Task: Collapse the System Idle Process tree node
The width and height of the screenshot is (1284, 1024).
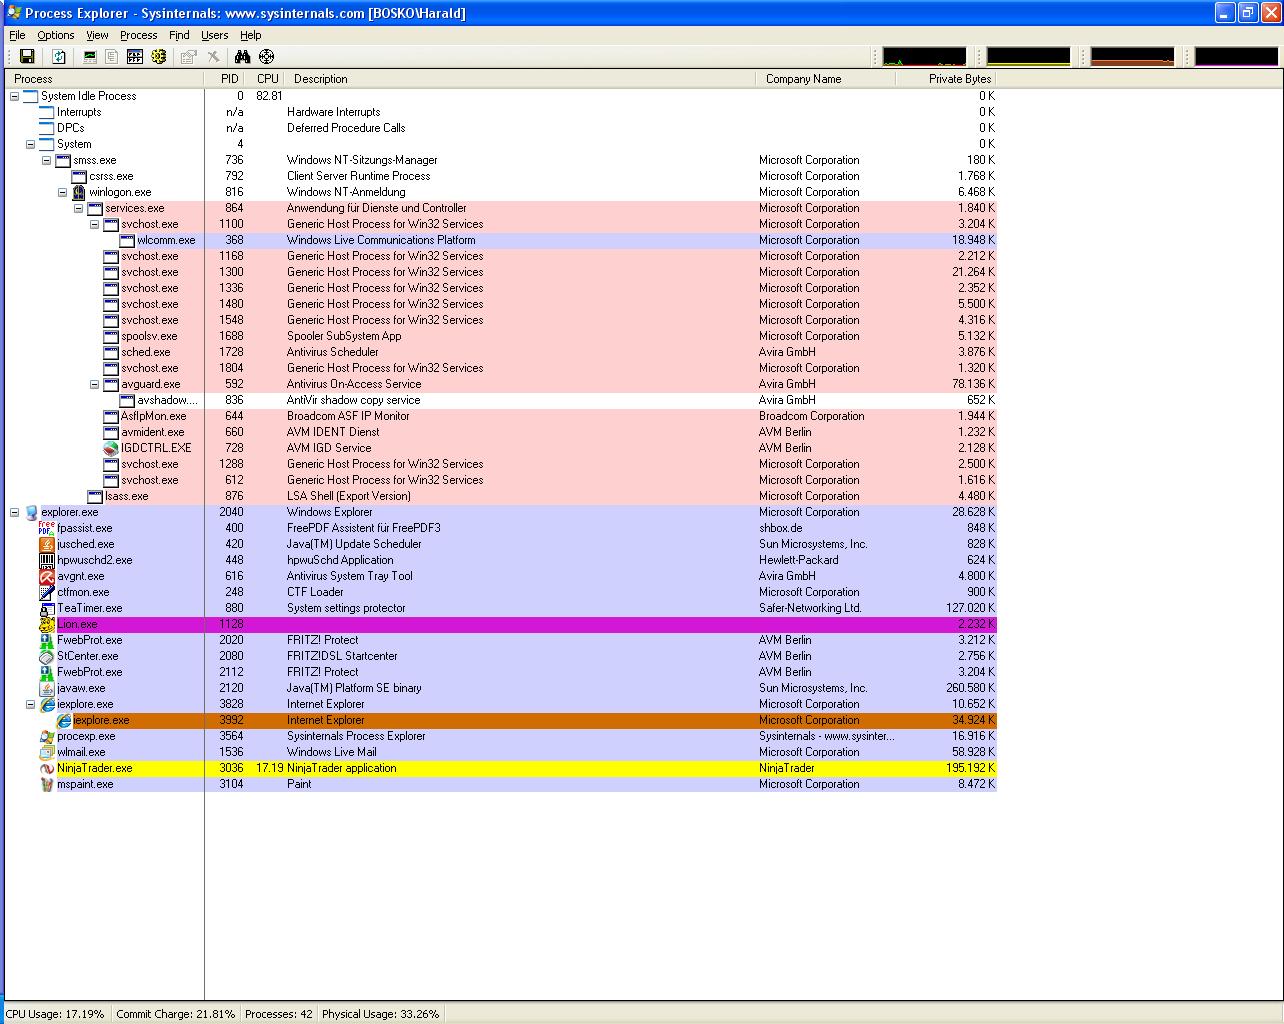Action: tap(14, 96)
